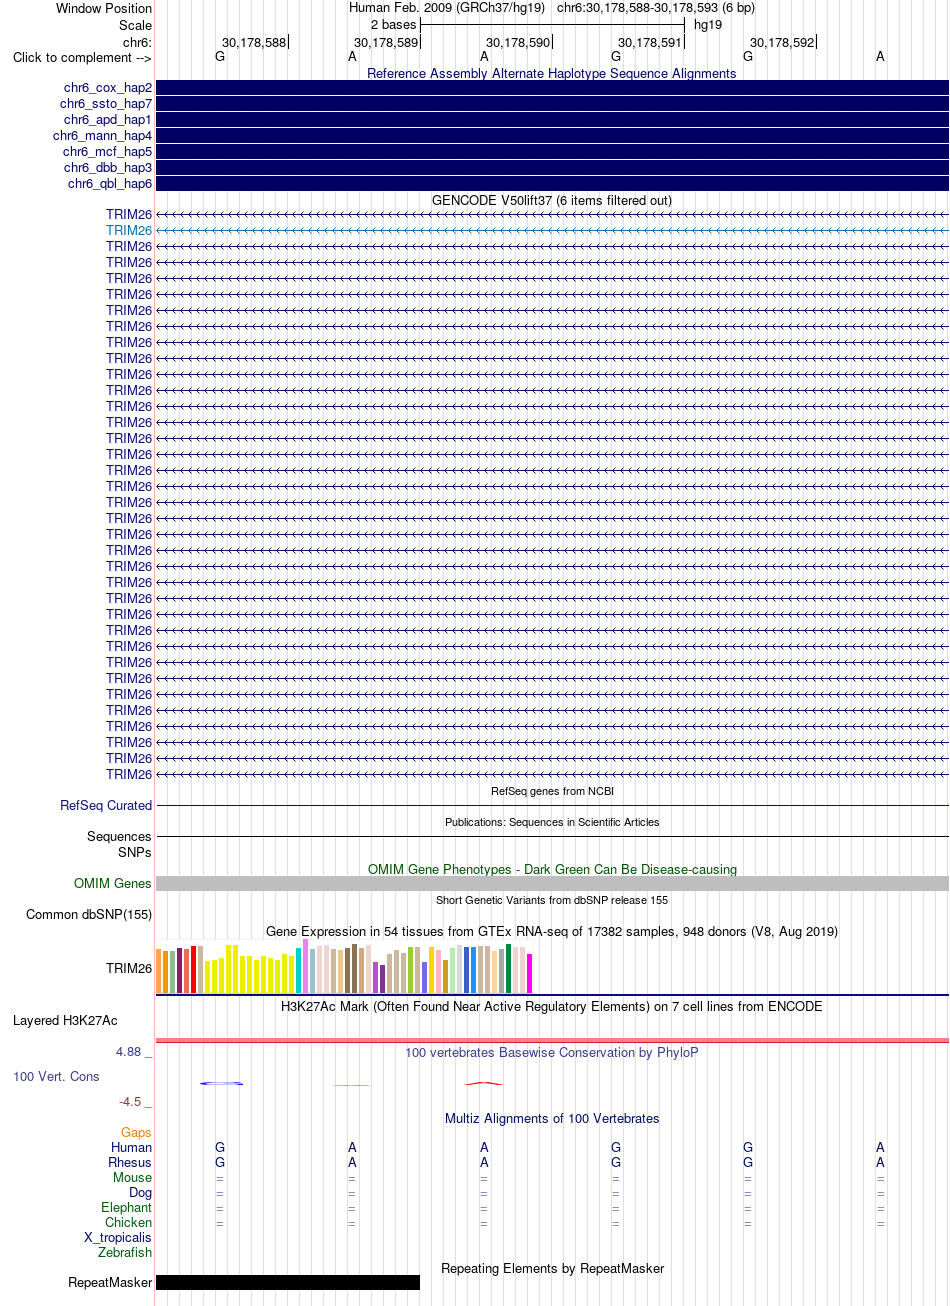Click the dark blue chr6_cox_hap2 alignment bar
The width and height of the screenshot is (950, 1306).
click(552, 88)
